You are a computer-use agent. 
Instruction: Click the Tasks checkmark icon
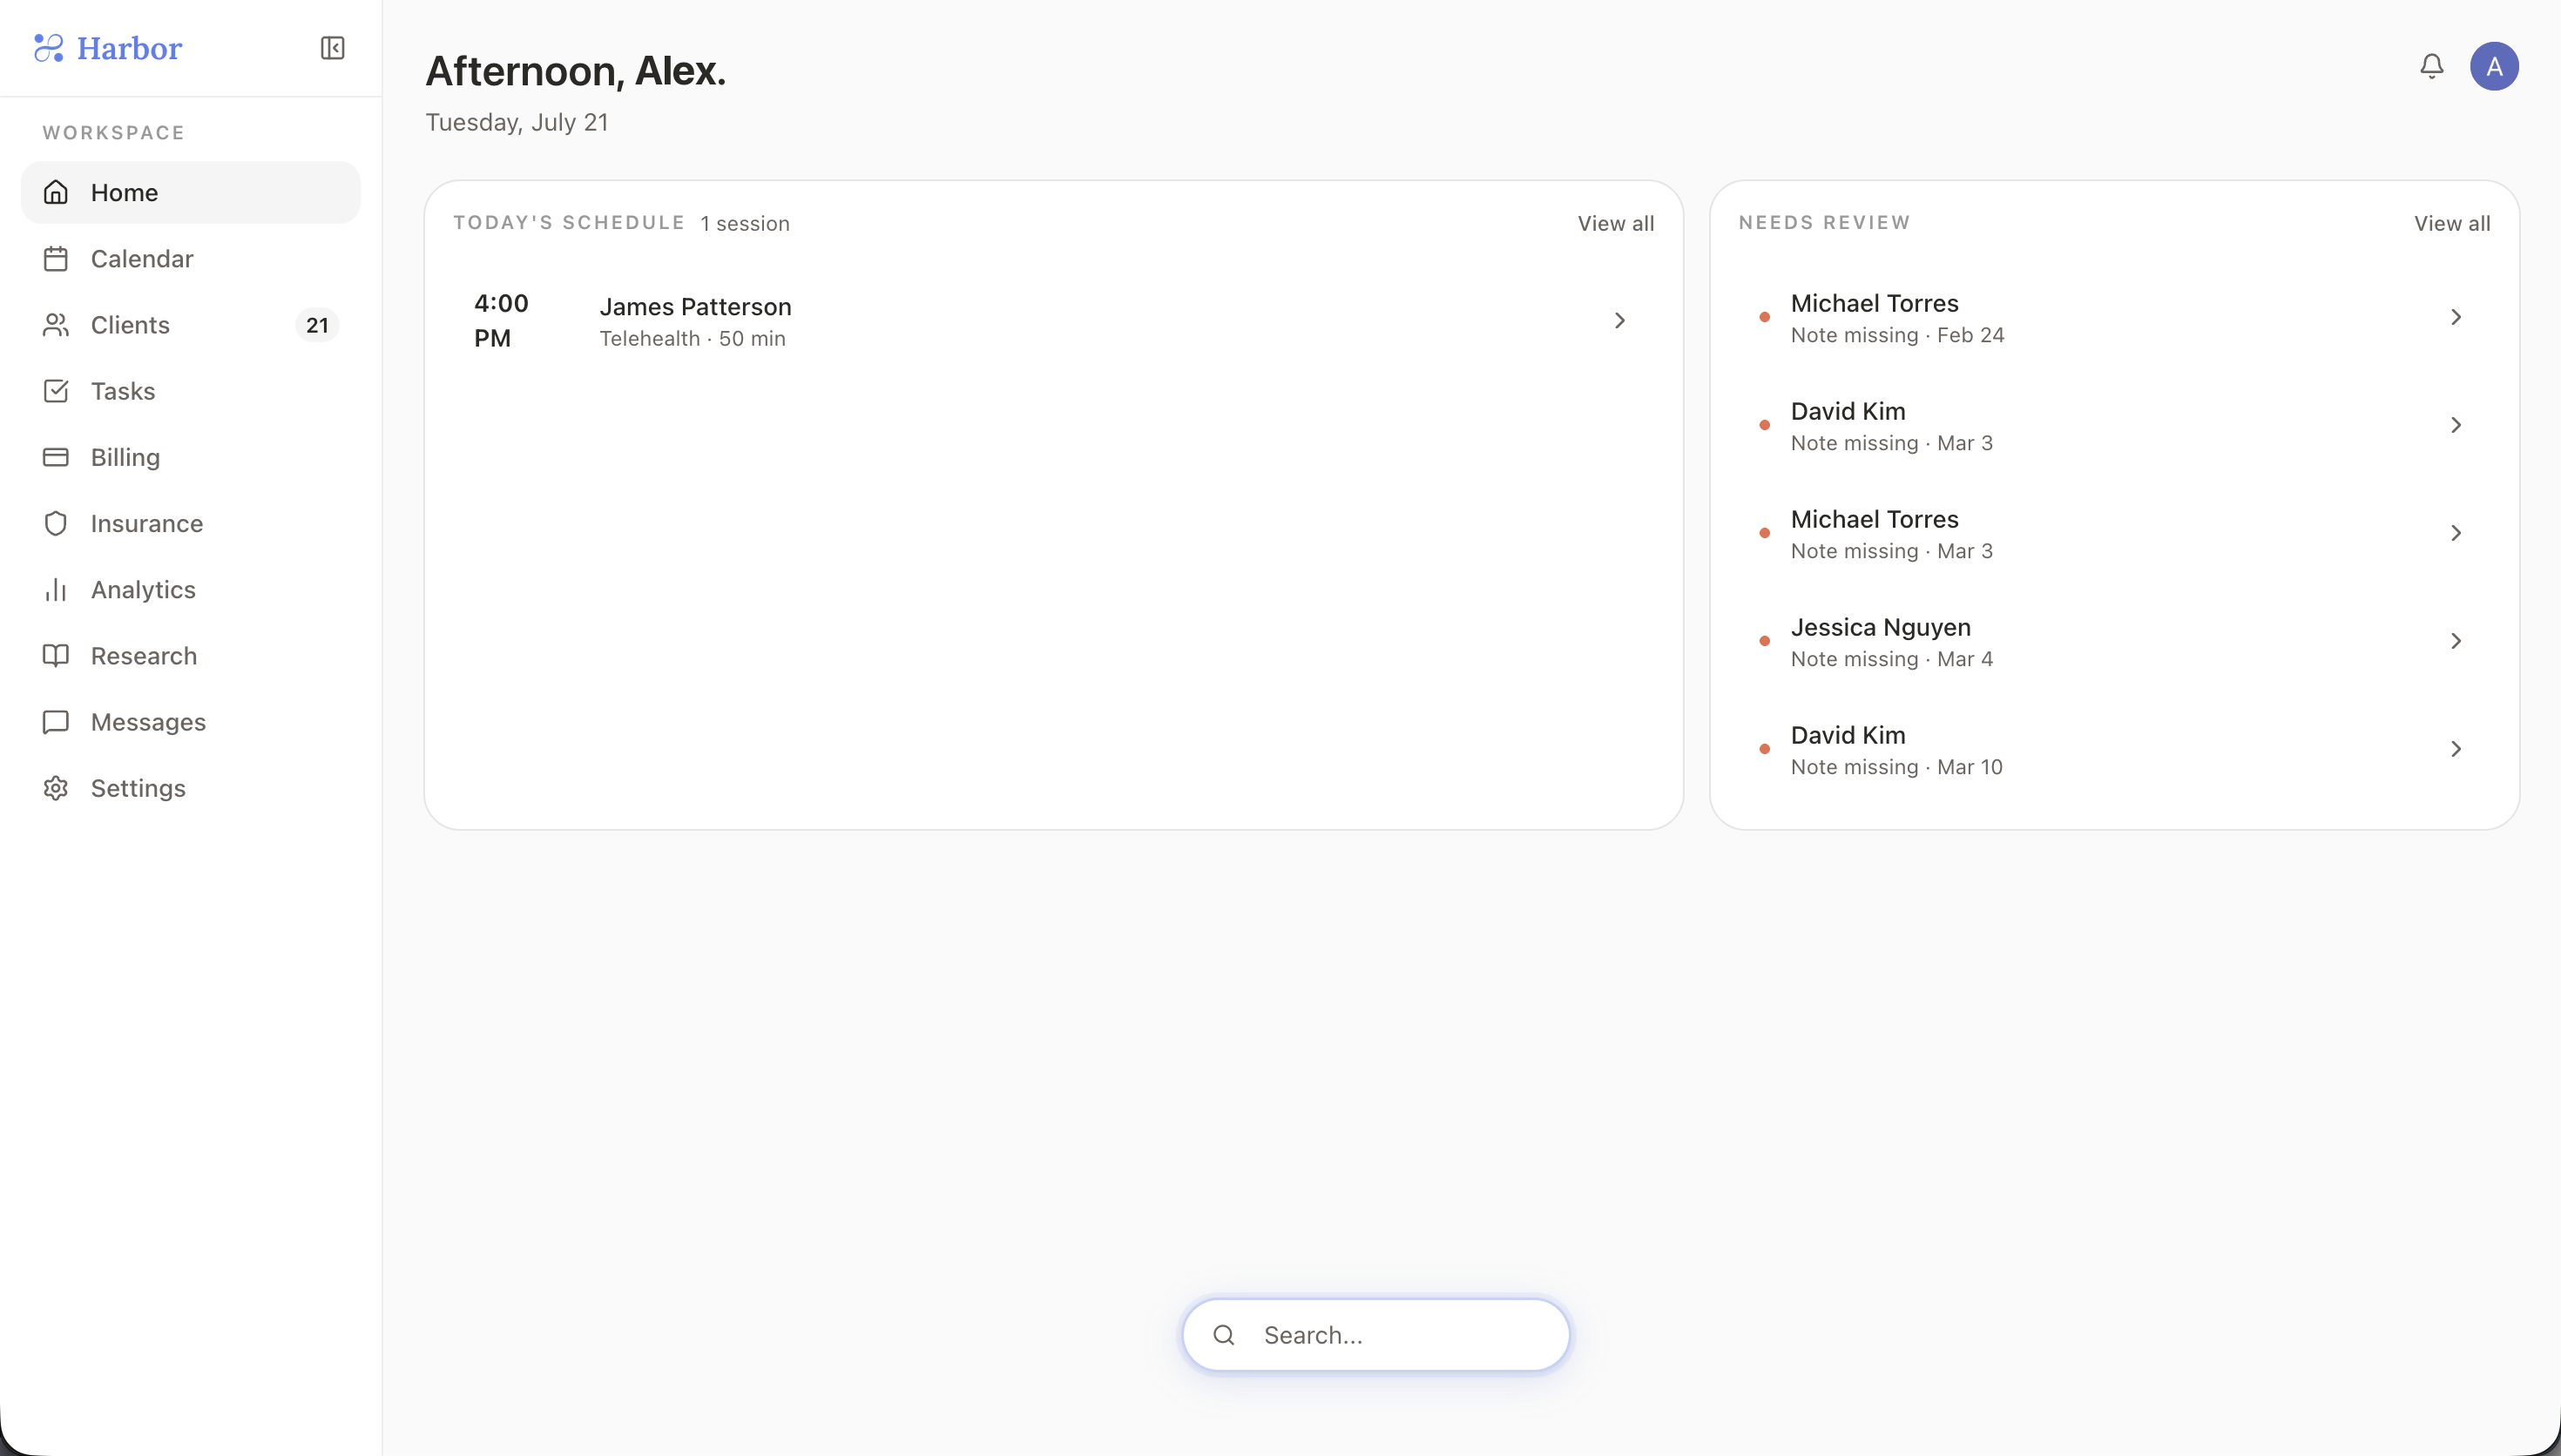(x=56, y=391)
